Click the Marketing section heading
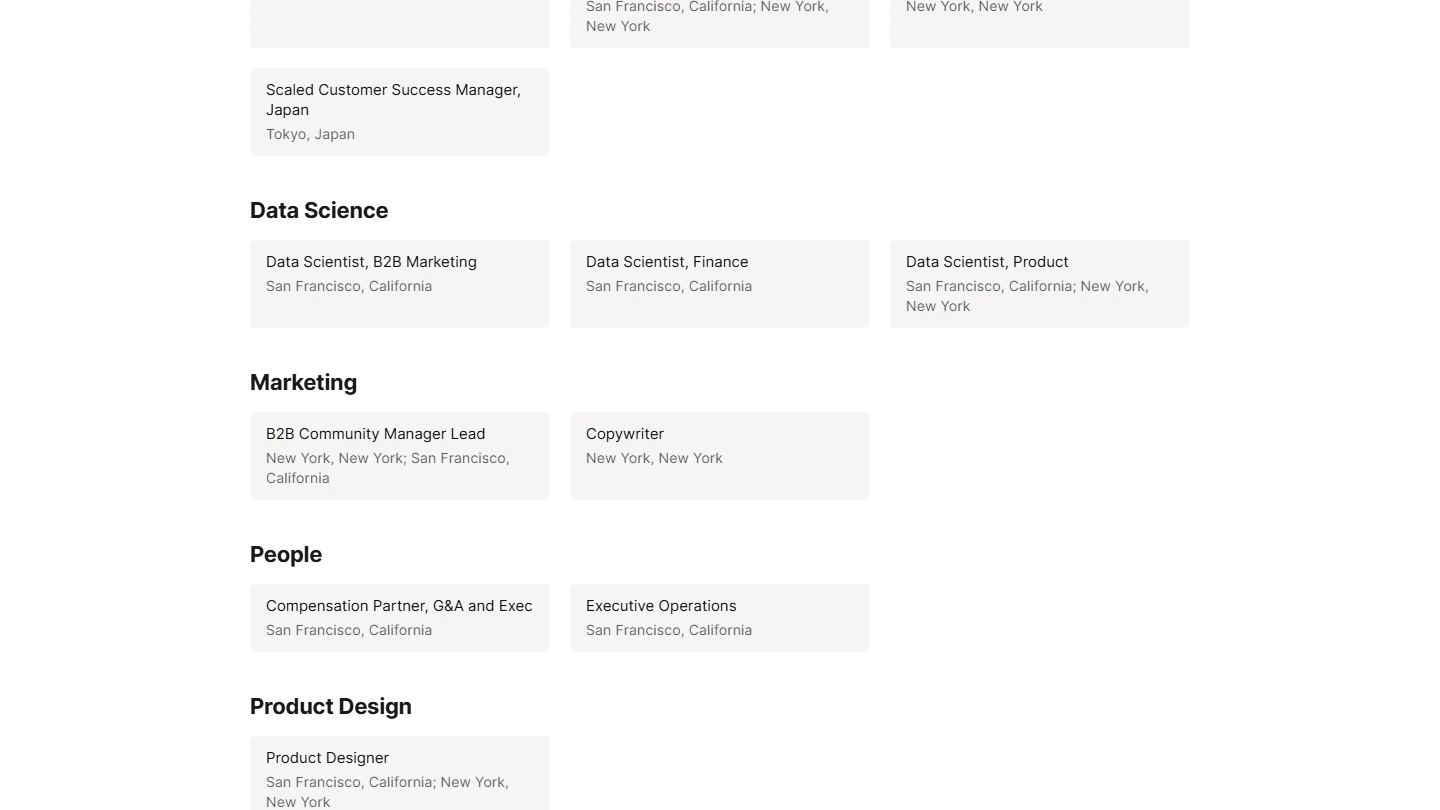The width and height of the screenshot is (1440, 810). click(303, 382)
